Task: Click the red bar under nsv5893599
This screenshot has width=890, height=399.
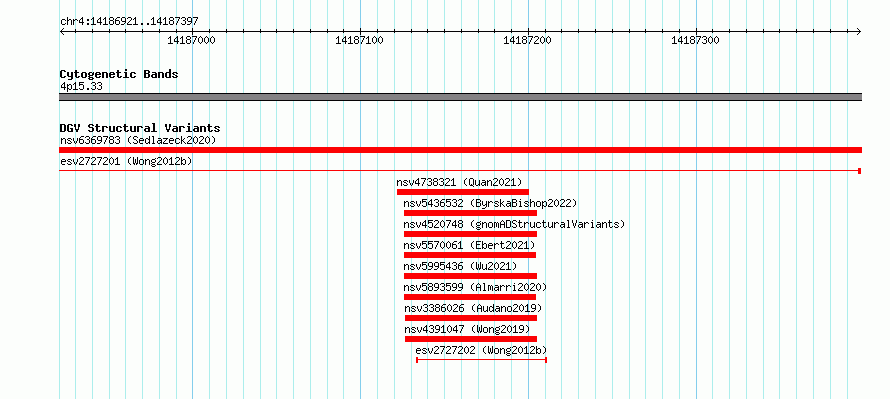Action: (x=469, y=297)
